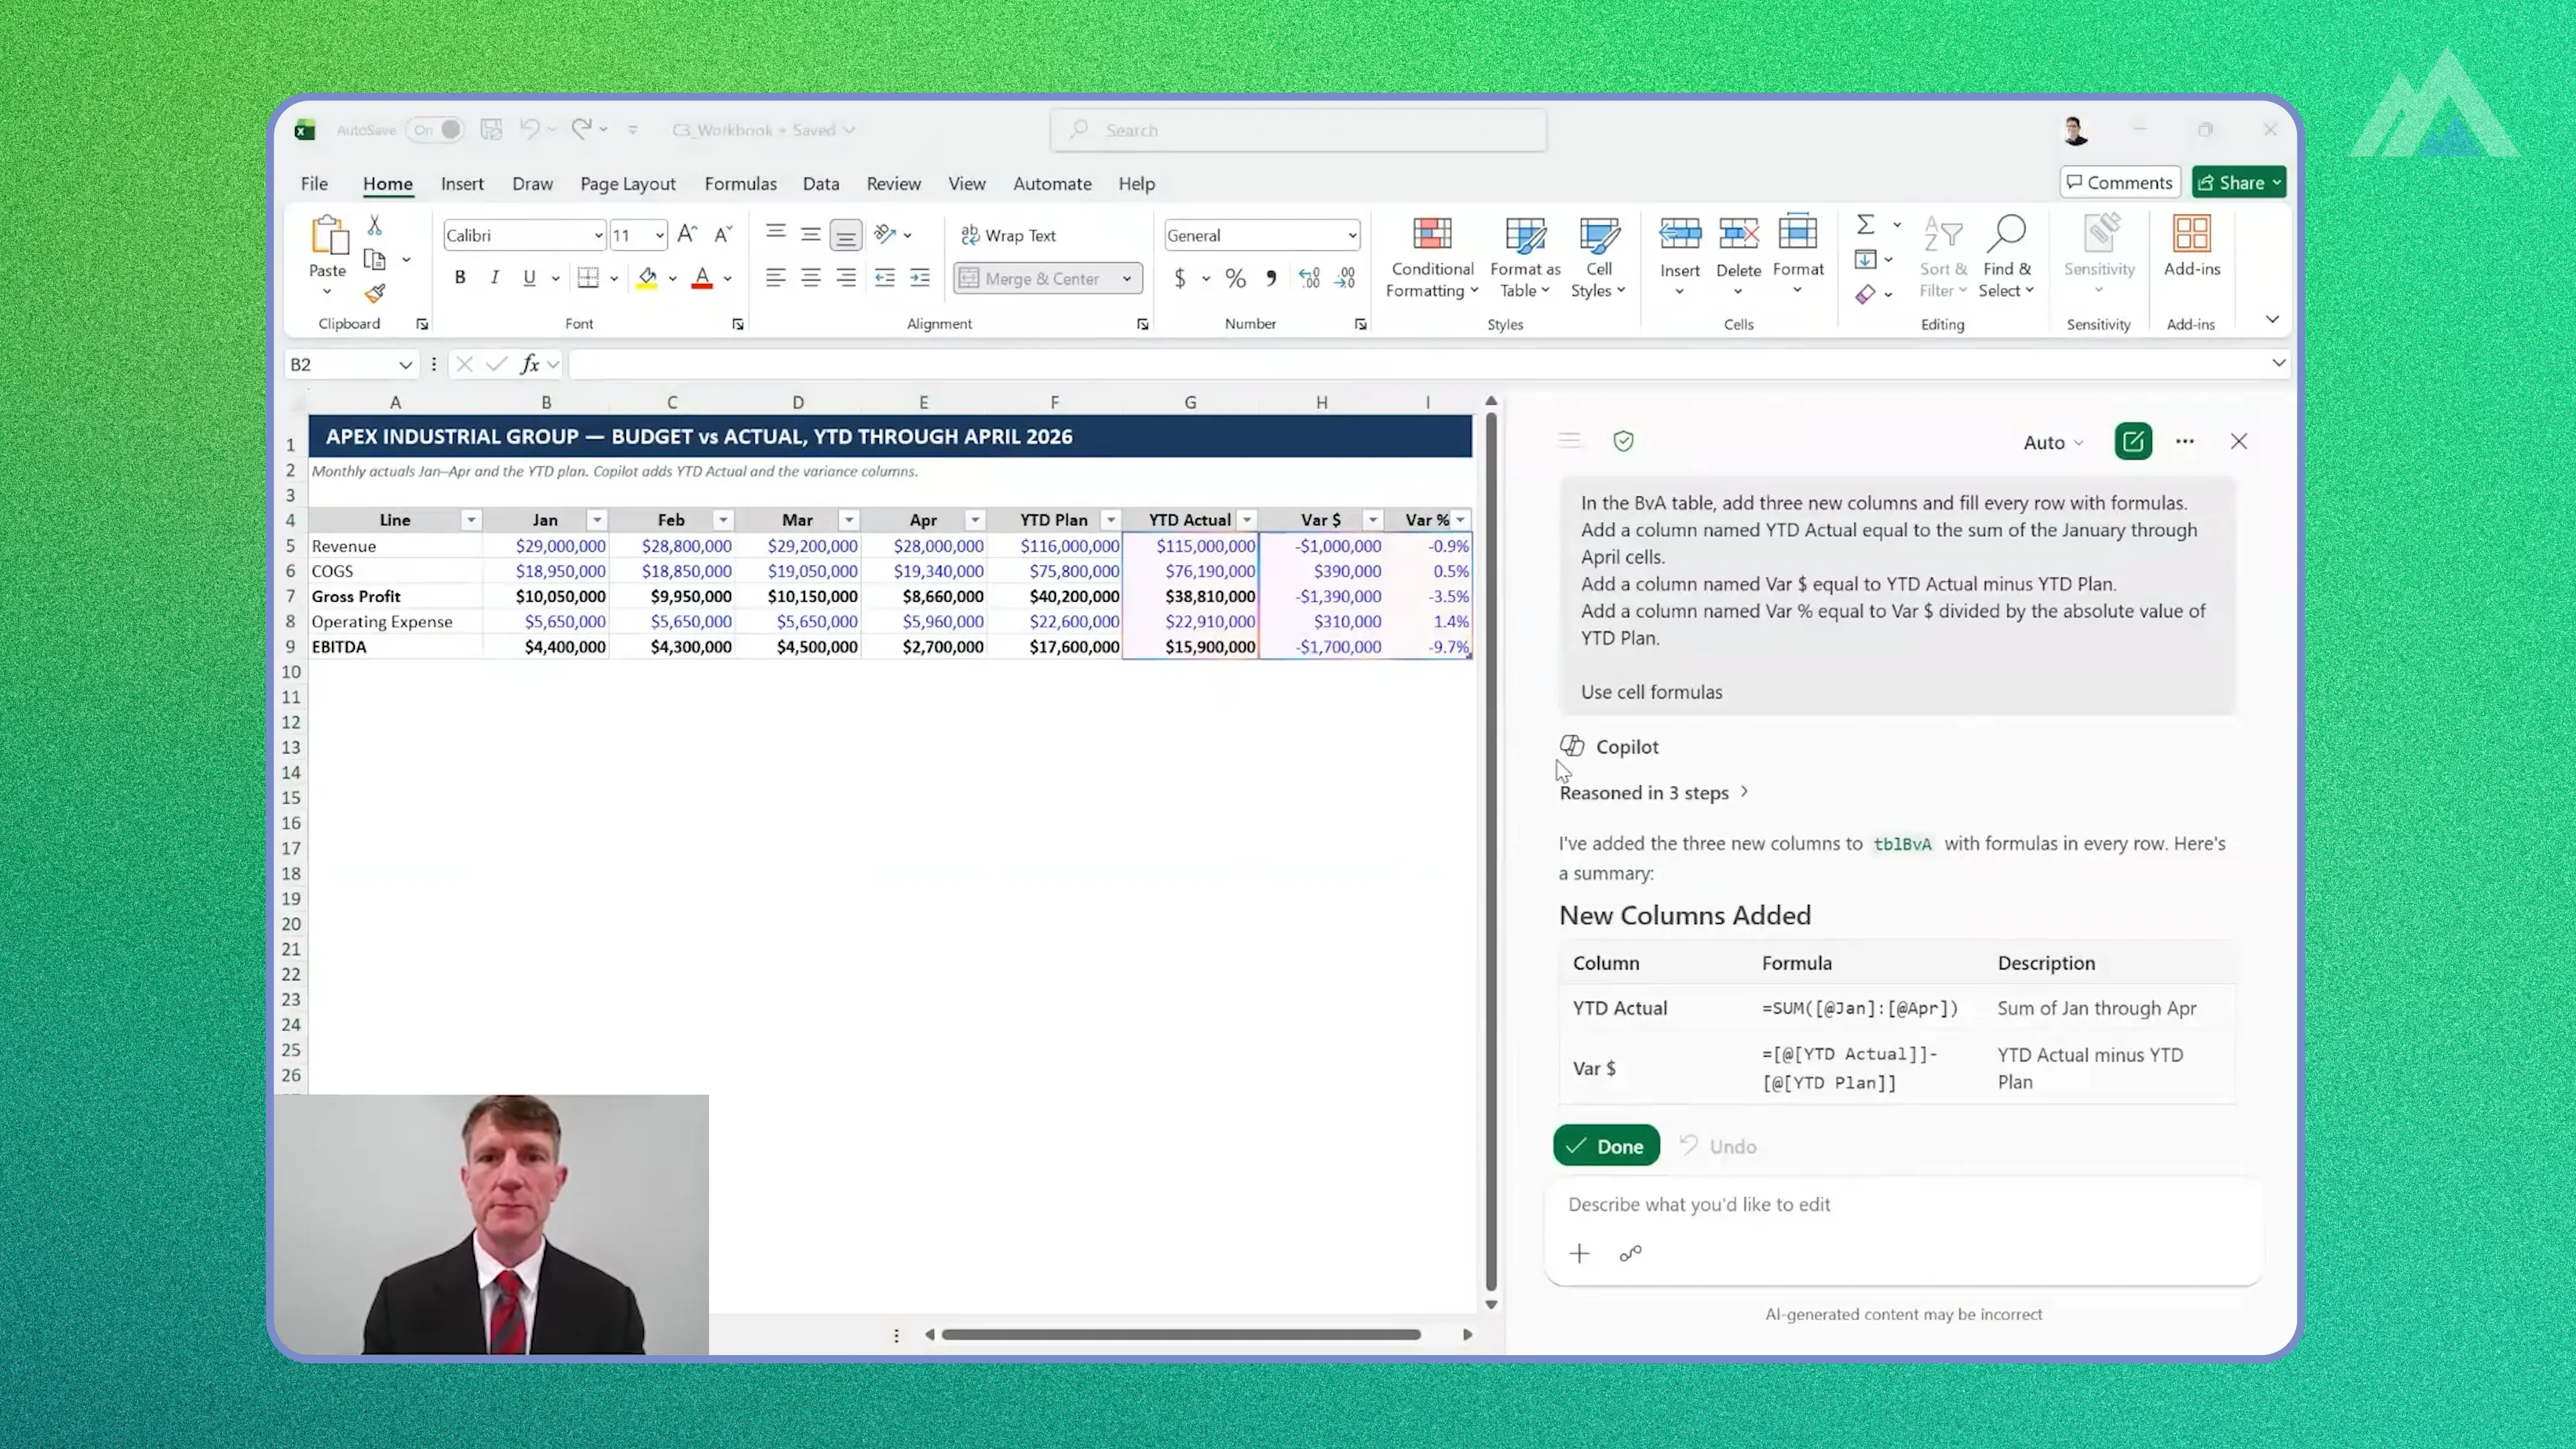Click the AutoSum sigma icon
The width and height of the screenshot is (2576, 1449).
[x=1865, y=224]
